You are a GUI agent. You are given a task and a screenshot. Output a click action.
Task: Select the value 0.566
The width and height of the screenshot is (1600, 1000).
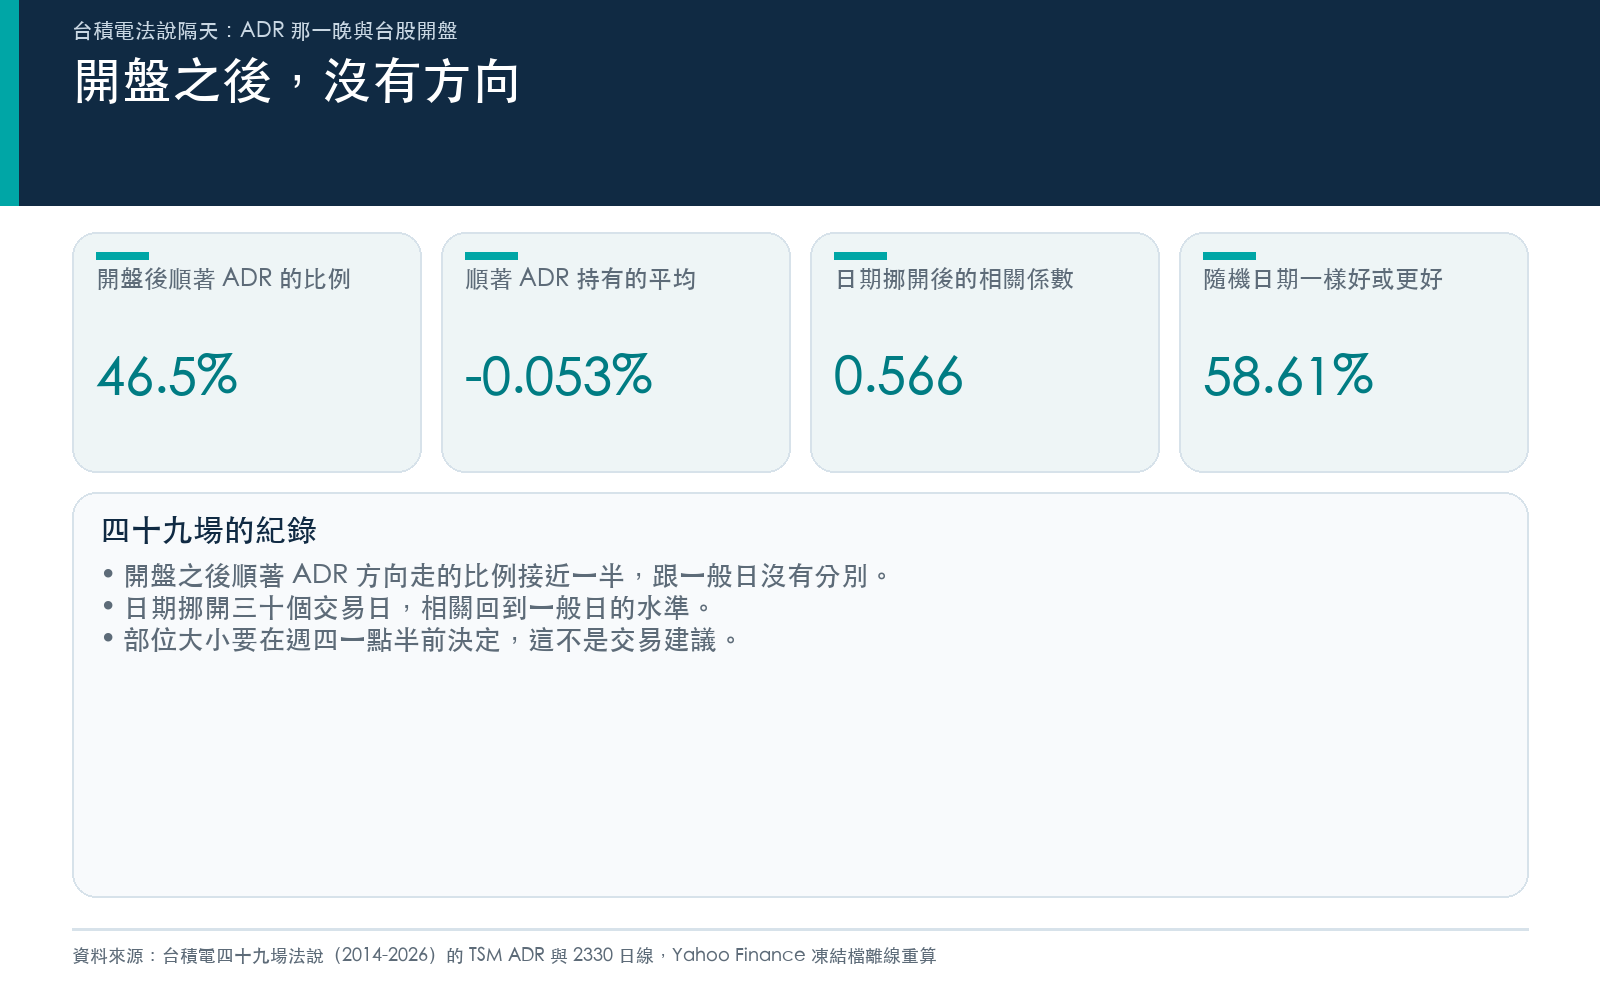pyautogui.click(x=898, y=376)
